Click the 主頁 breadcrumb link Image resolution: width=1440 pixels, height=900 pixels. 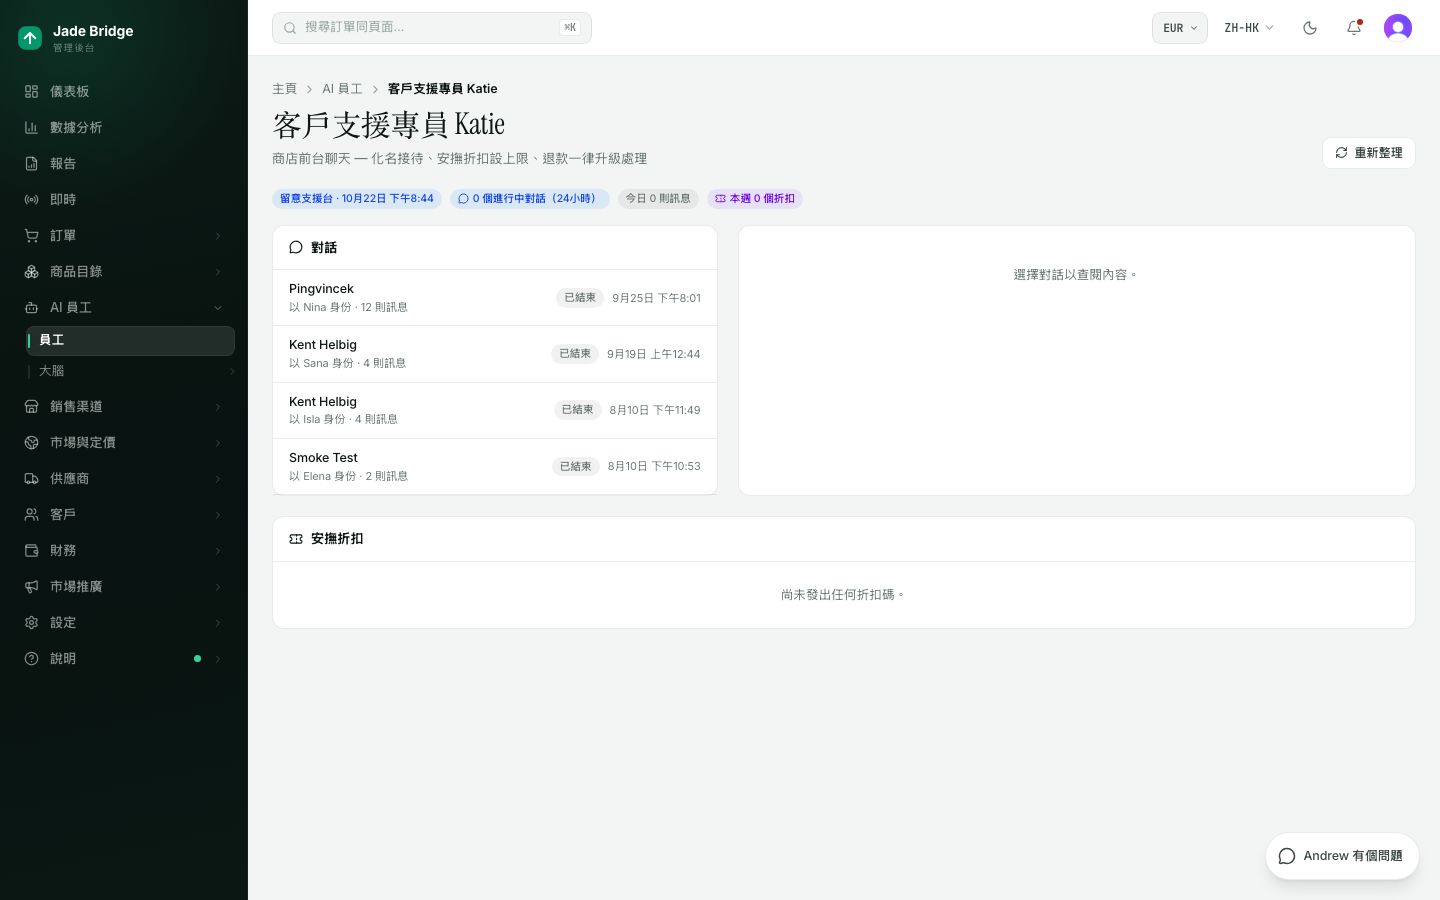285,89
